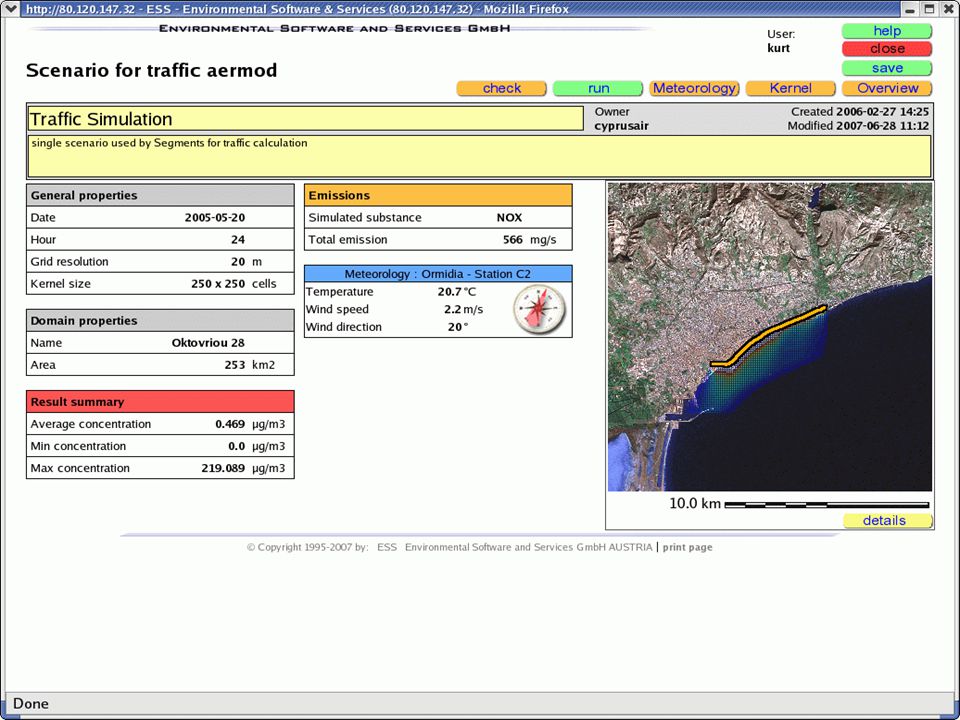The image size is (960, 720).
Task: Open the window menu icon in title bar
Action: 11,9
